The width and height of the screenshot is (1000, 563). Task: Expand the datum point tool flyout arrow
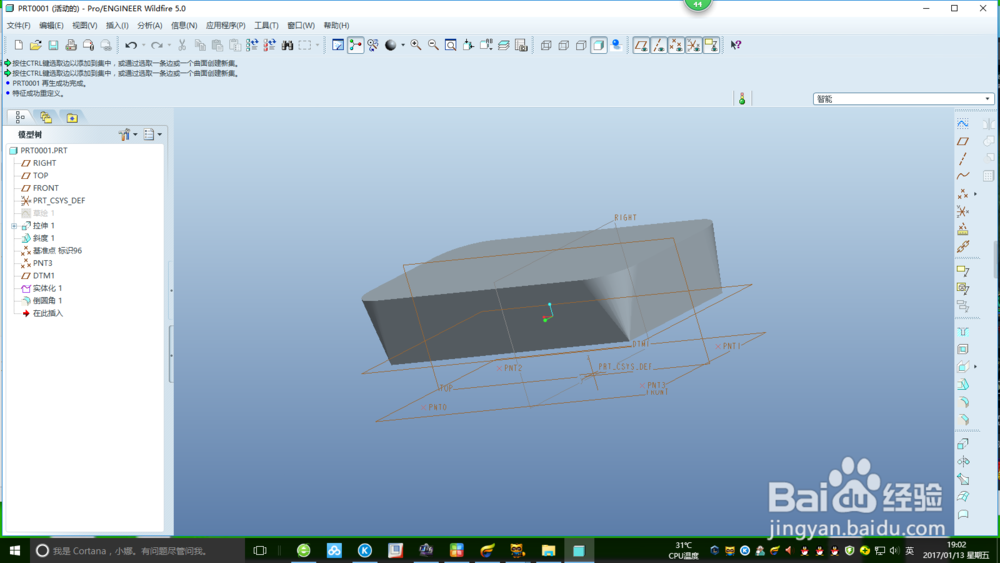975,194
